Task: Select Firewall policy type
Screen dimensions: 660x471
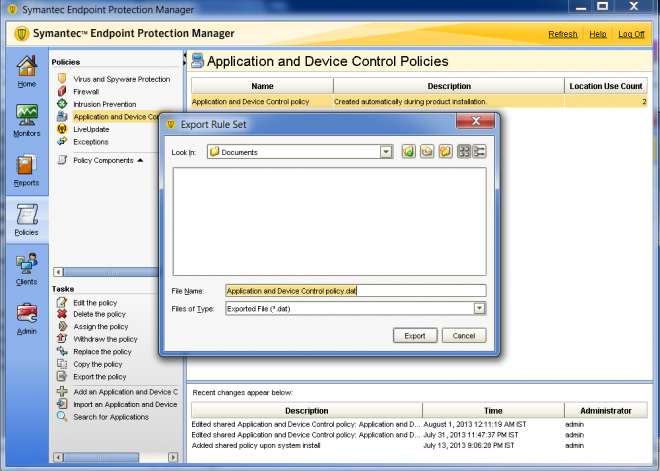Action: coord(86,92)
